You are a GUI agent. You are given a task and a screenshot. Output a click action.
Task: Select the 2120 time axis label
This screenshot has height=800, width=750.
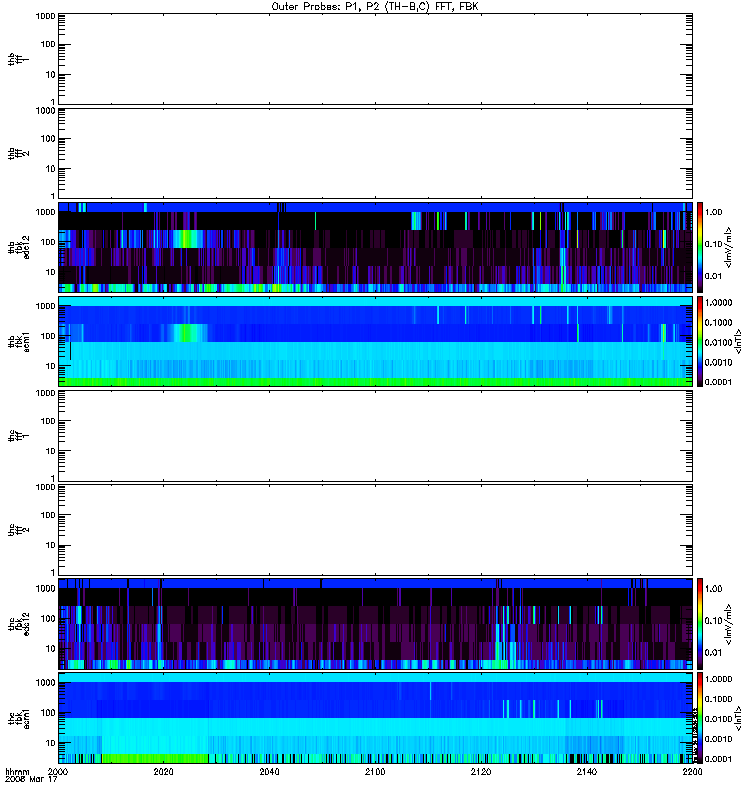(481, 772)
